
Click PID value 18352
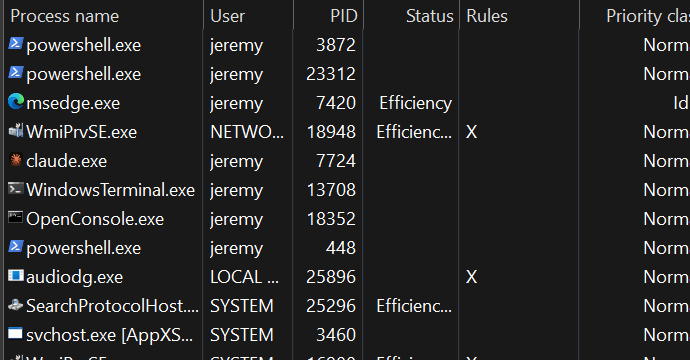pyautogui.click(x=331, y=219)
